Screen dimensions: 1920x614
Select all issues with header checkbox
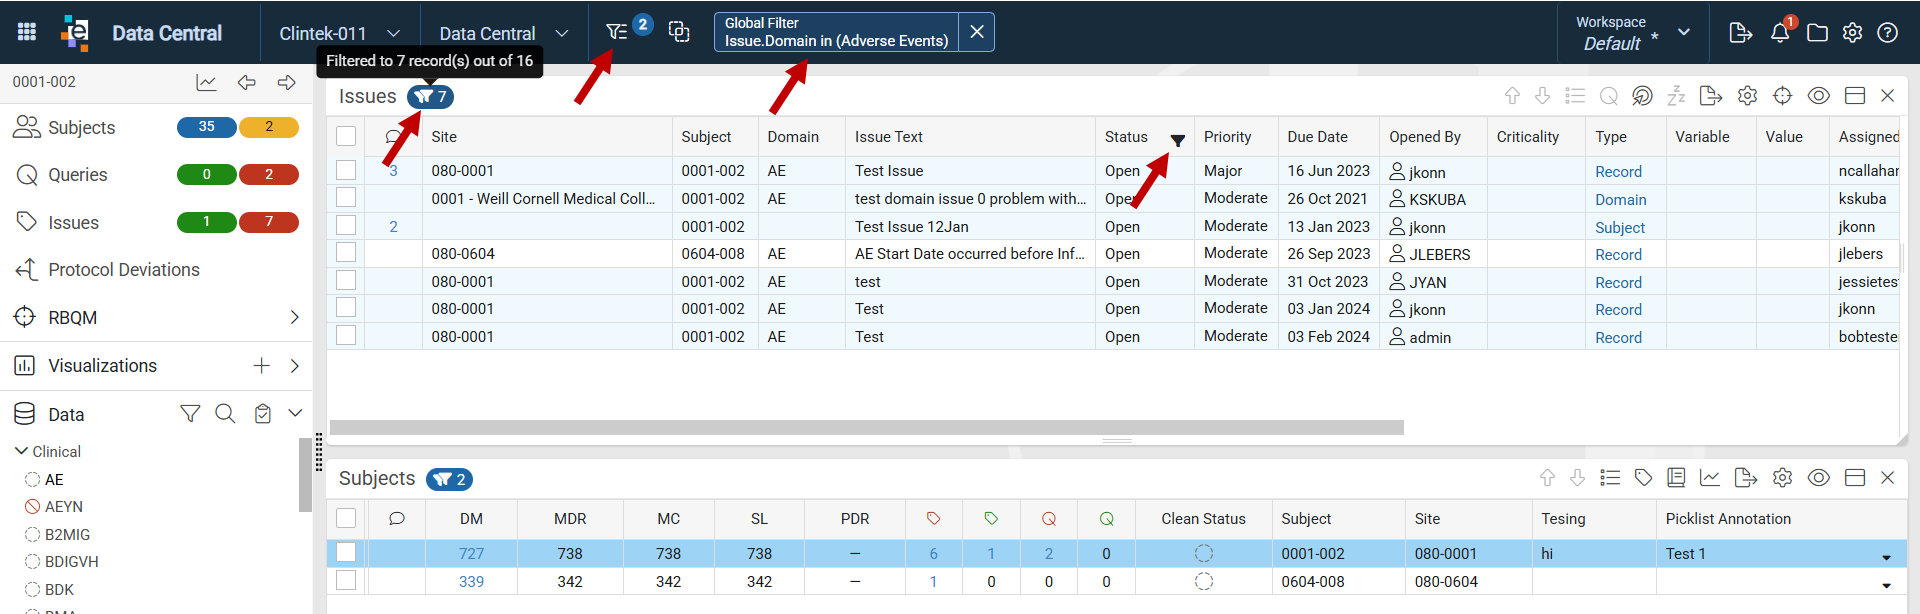[346, 136]
